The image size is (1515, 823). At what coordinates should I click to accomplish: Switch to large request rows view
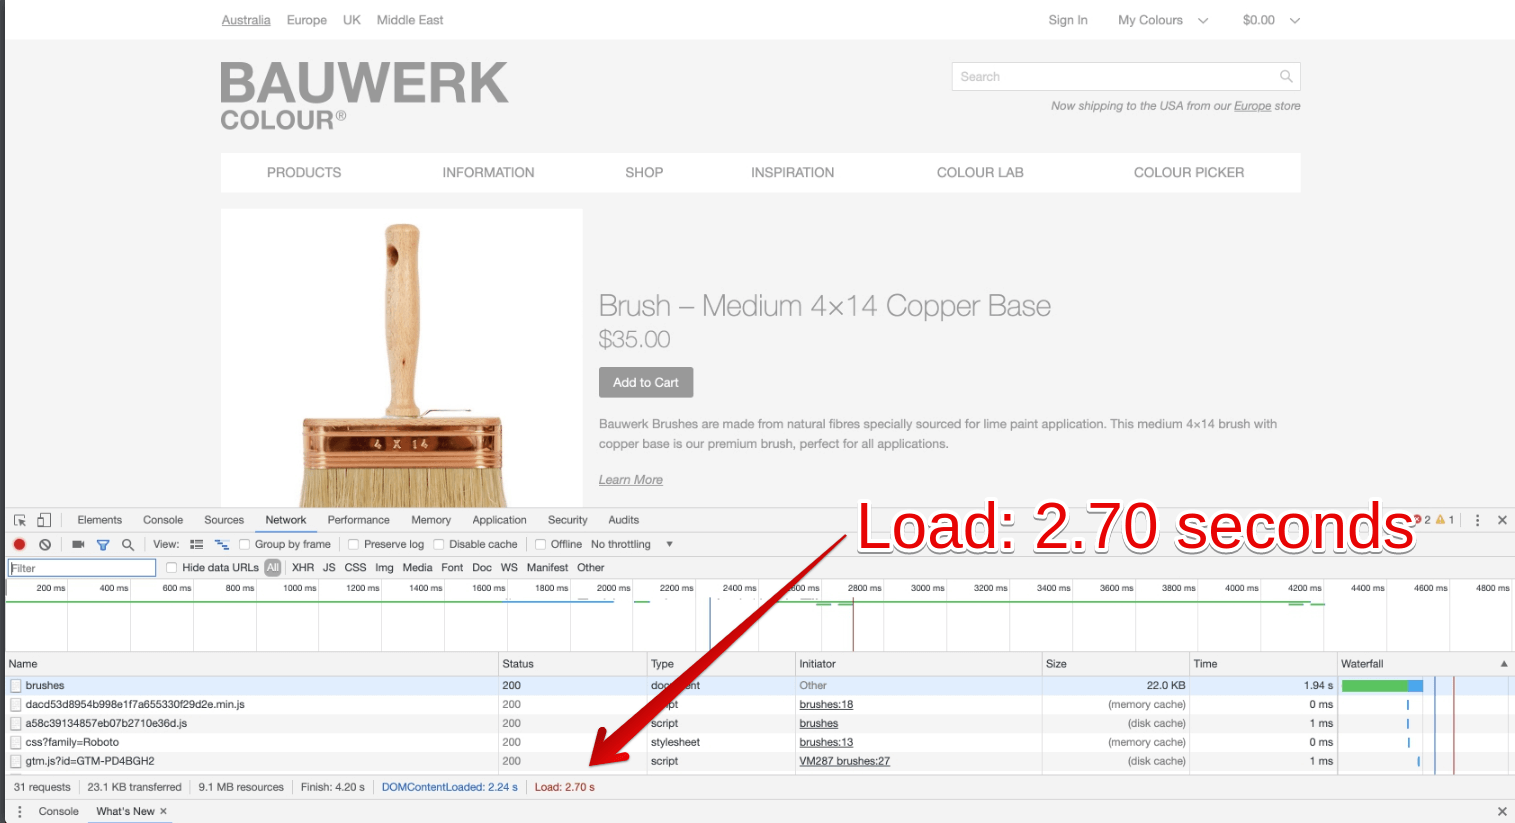pyautogui.click(x=196, y=544)
